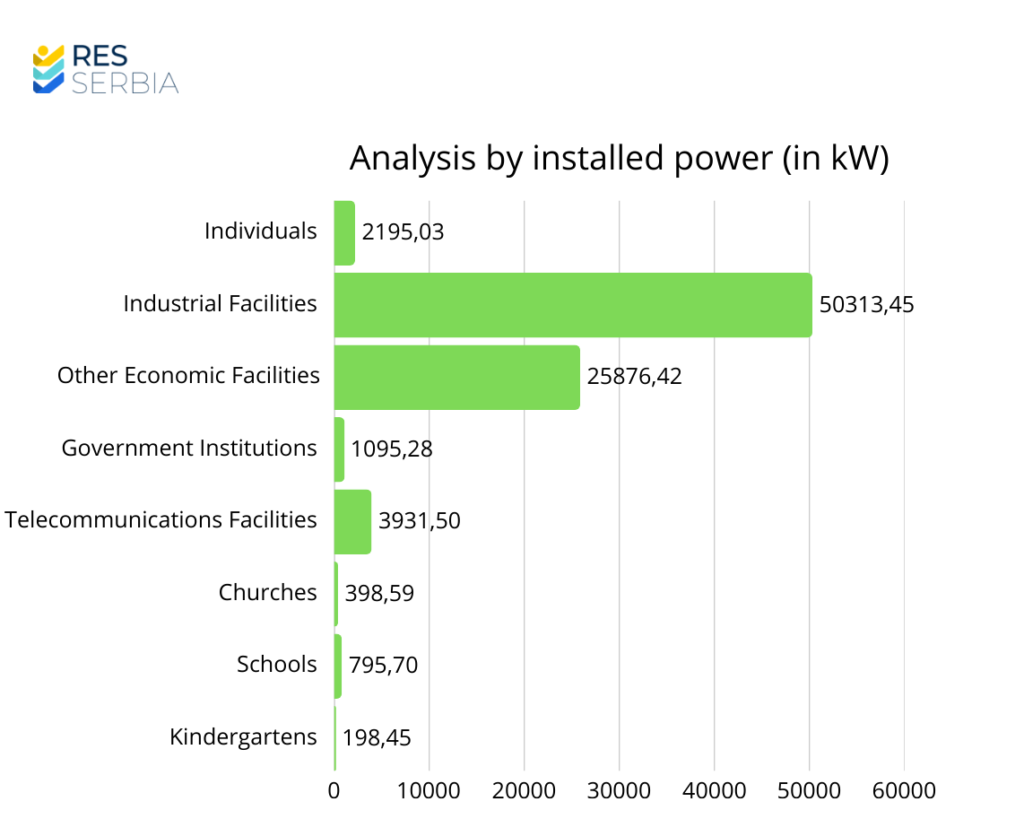Image resolution: width=1024 pixels, height=819 pixels.
Task: Click the 30000 axis tick label
Action: pyautogui.click(x=619, y=791)
